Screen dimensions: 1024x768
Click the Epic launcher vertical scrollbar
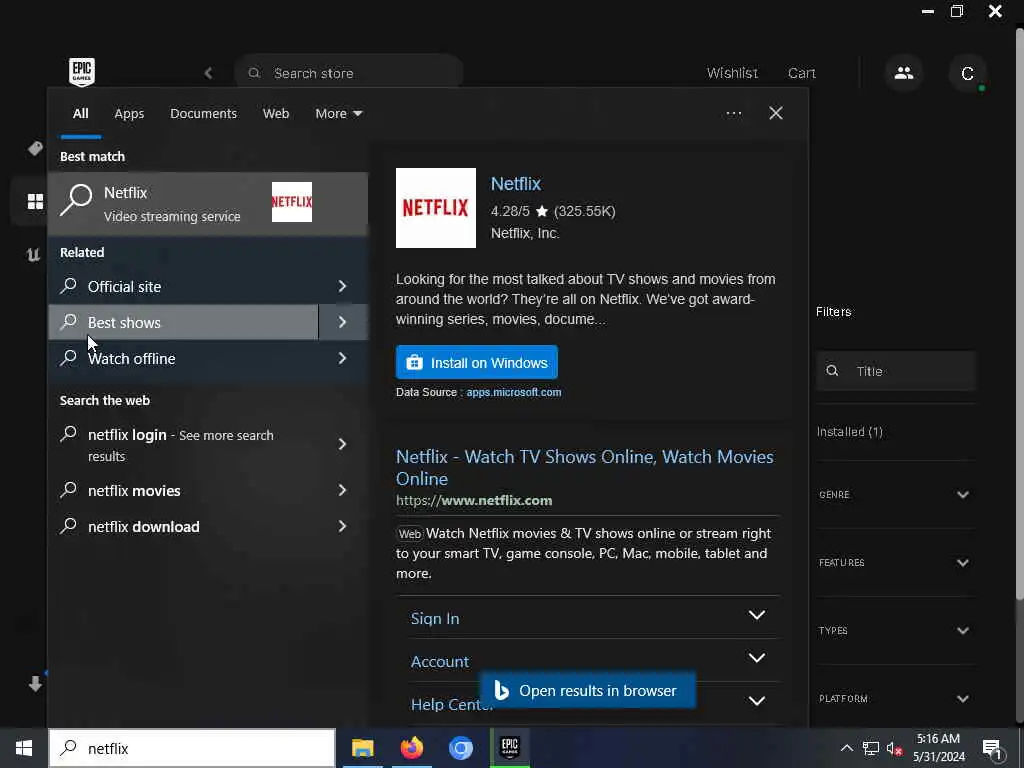(1019, 313)
